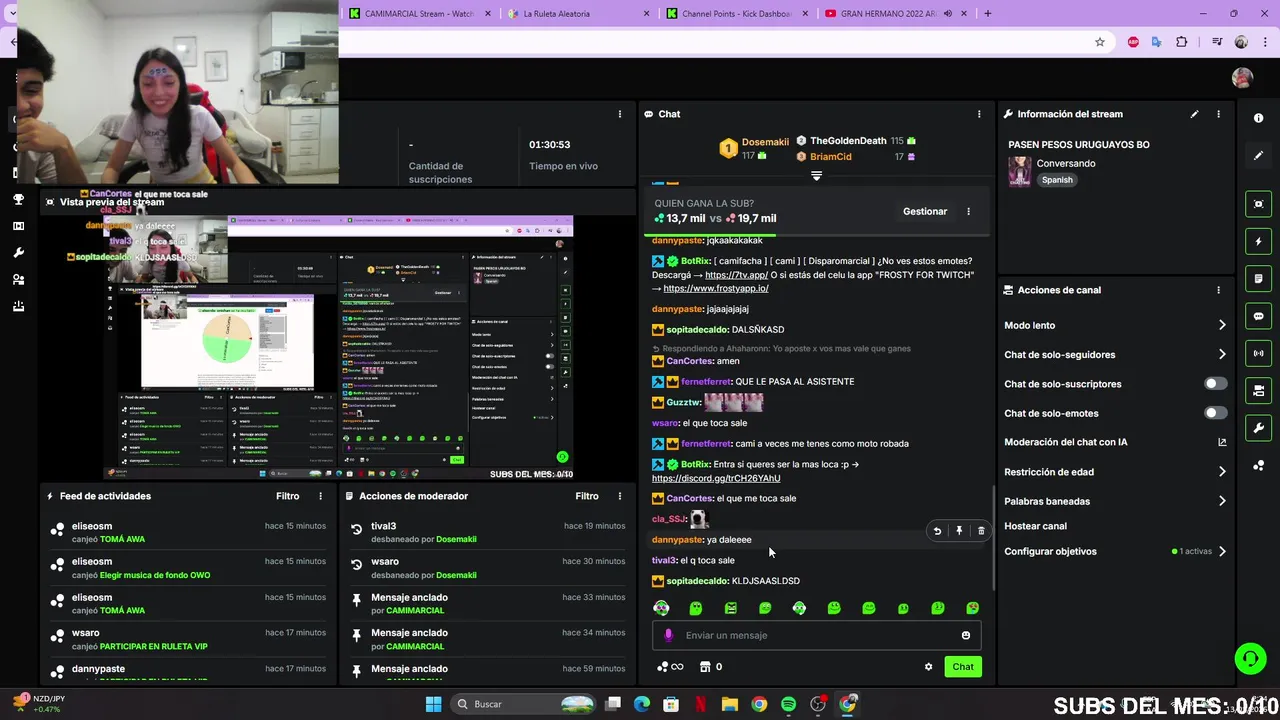The image size is (1280, 720).
Task: Click the Spanish language tag
Action: [1057, 180]
